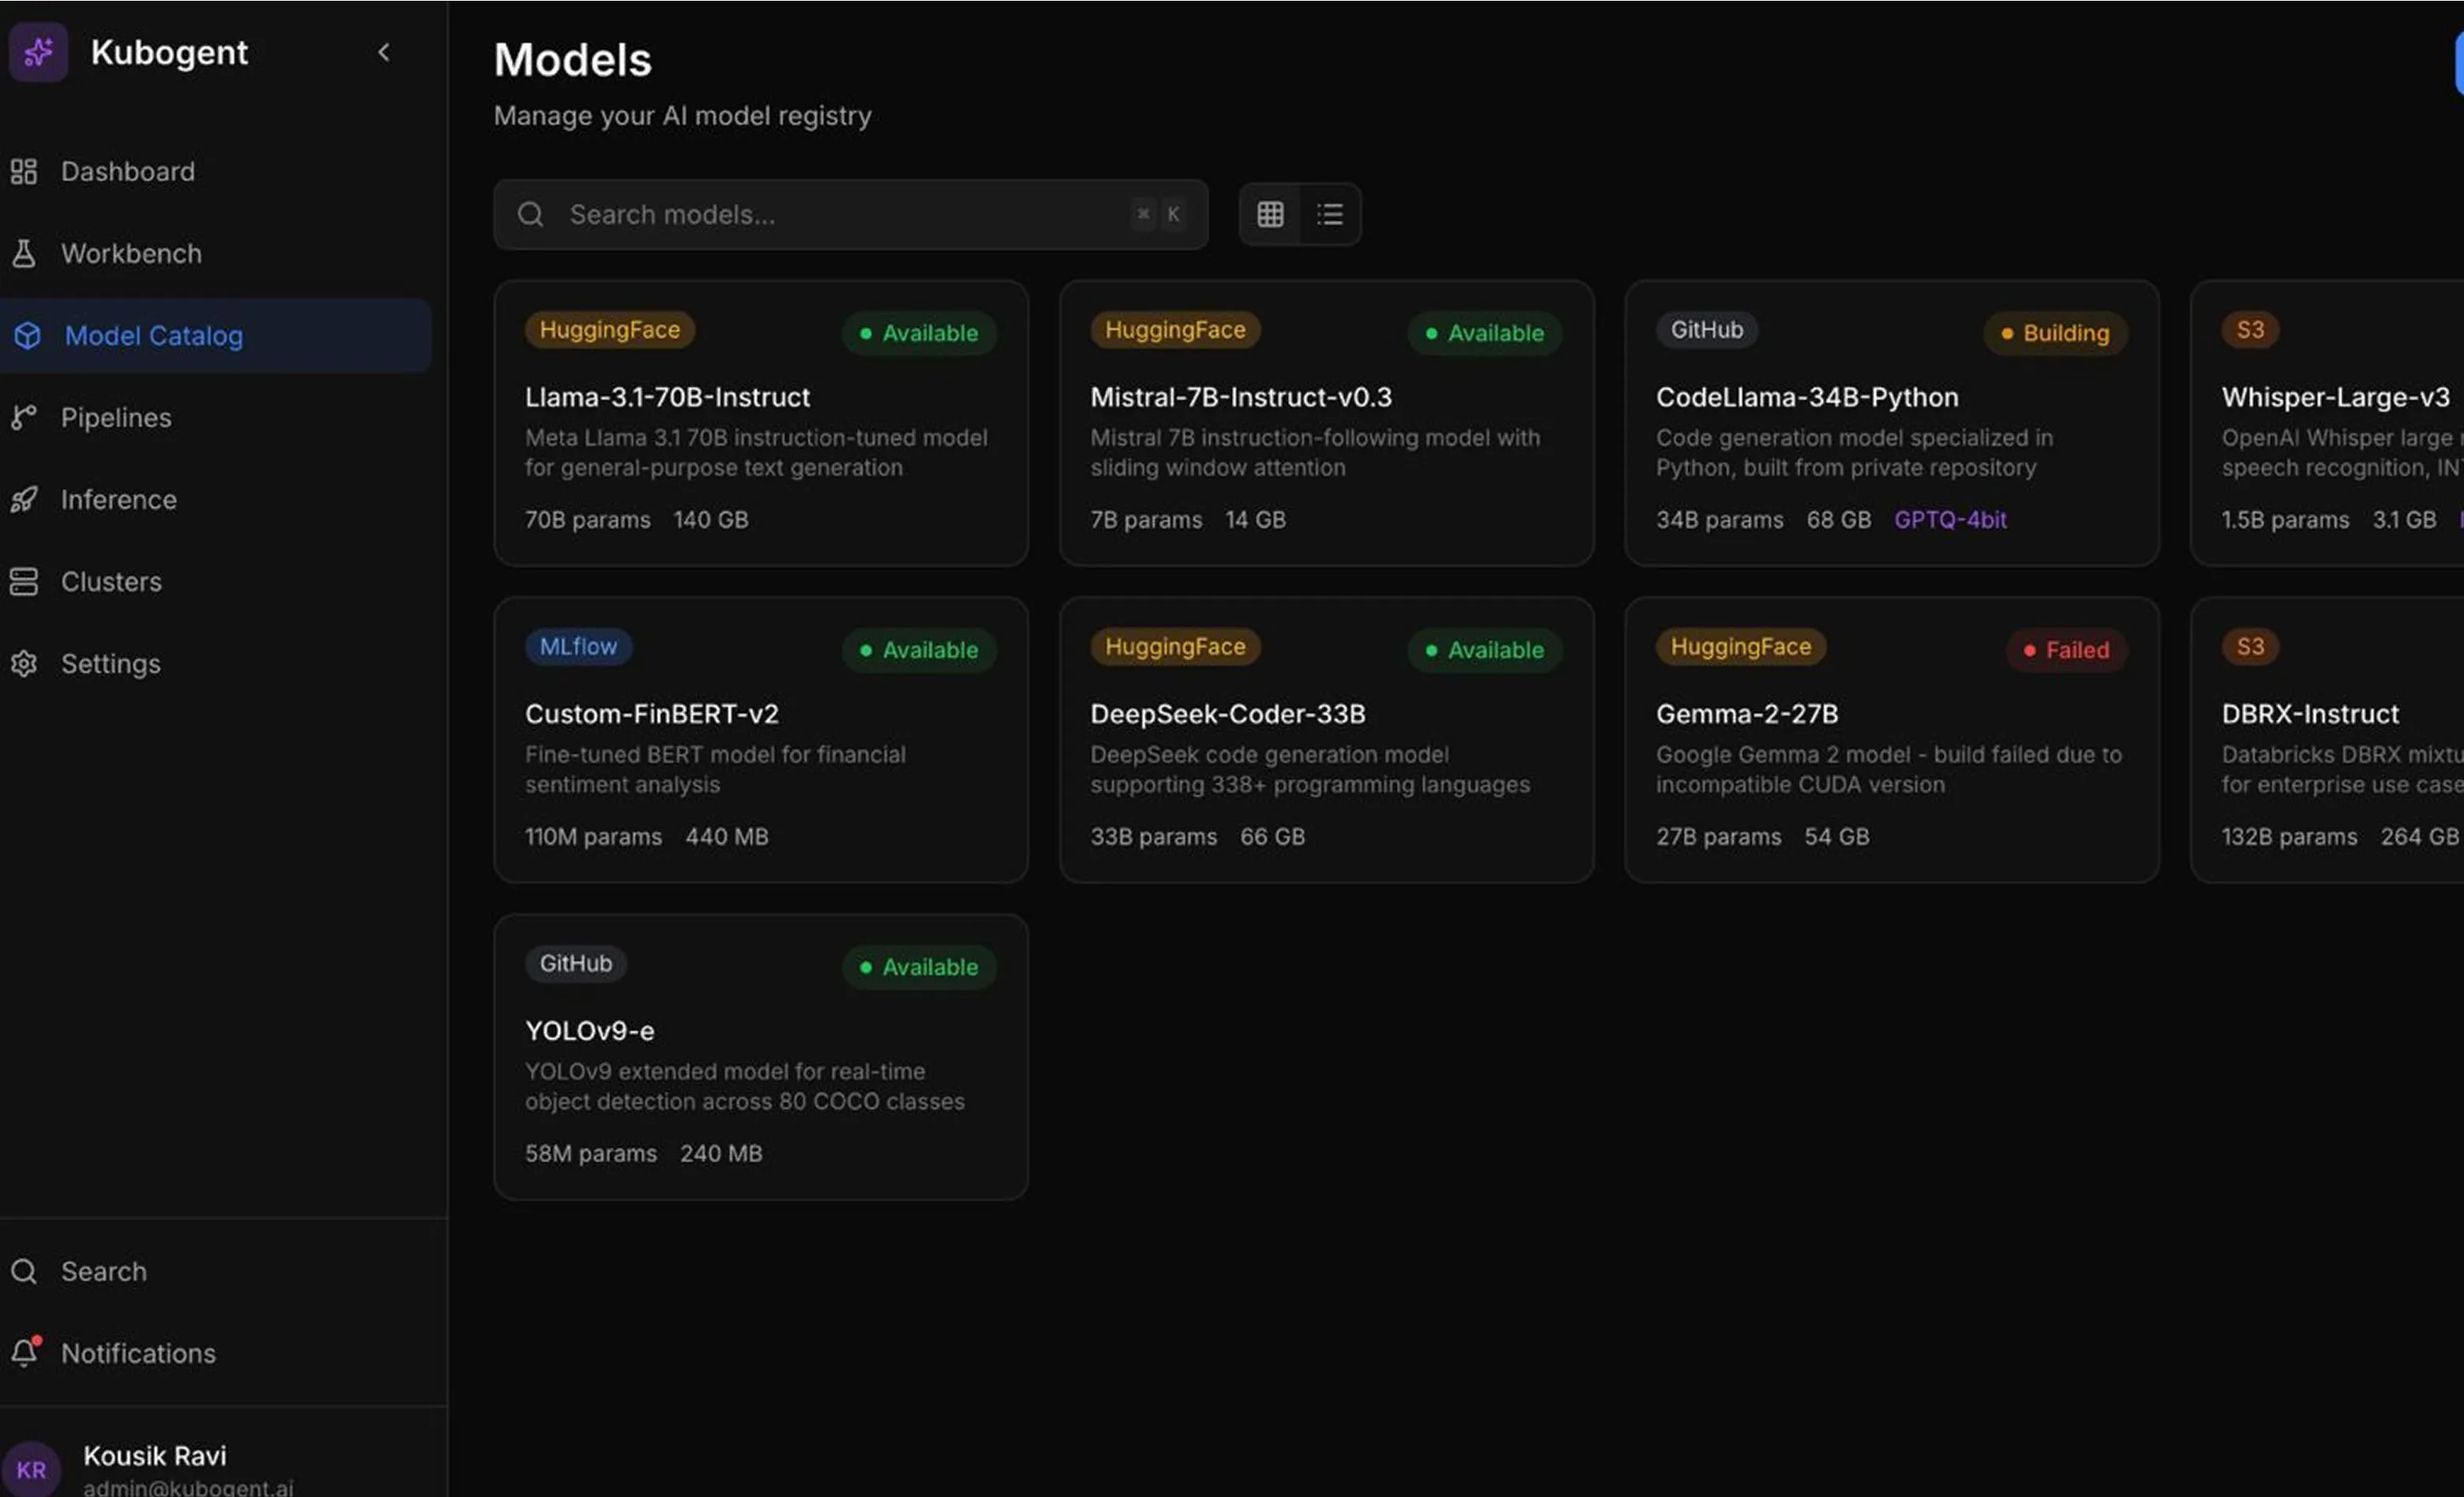Click Available status on Mistral-7B-Instruct card
The width and height of the screenshot is (2464, 1497).
(1485, 333)
